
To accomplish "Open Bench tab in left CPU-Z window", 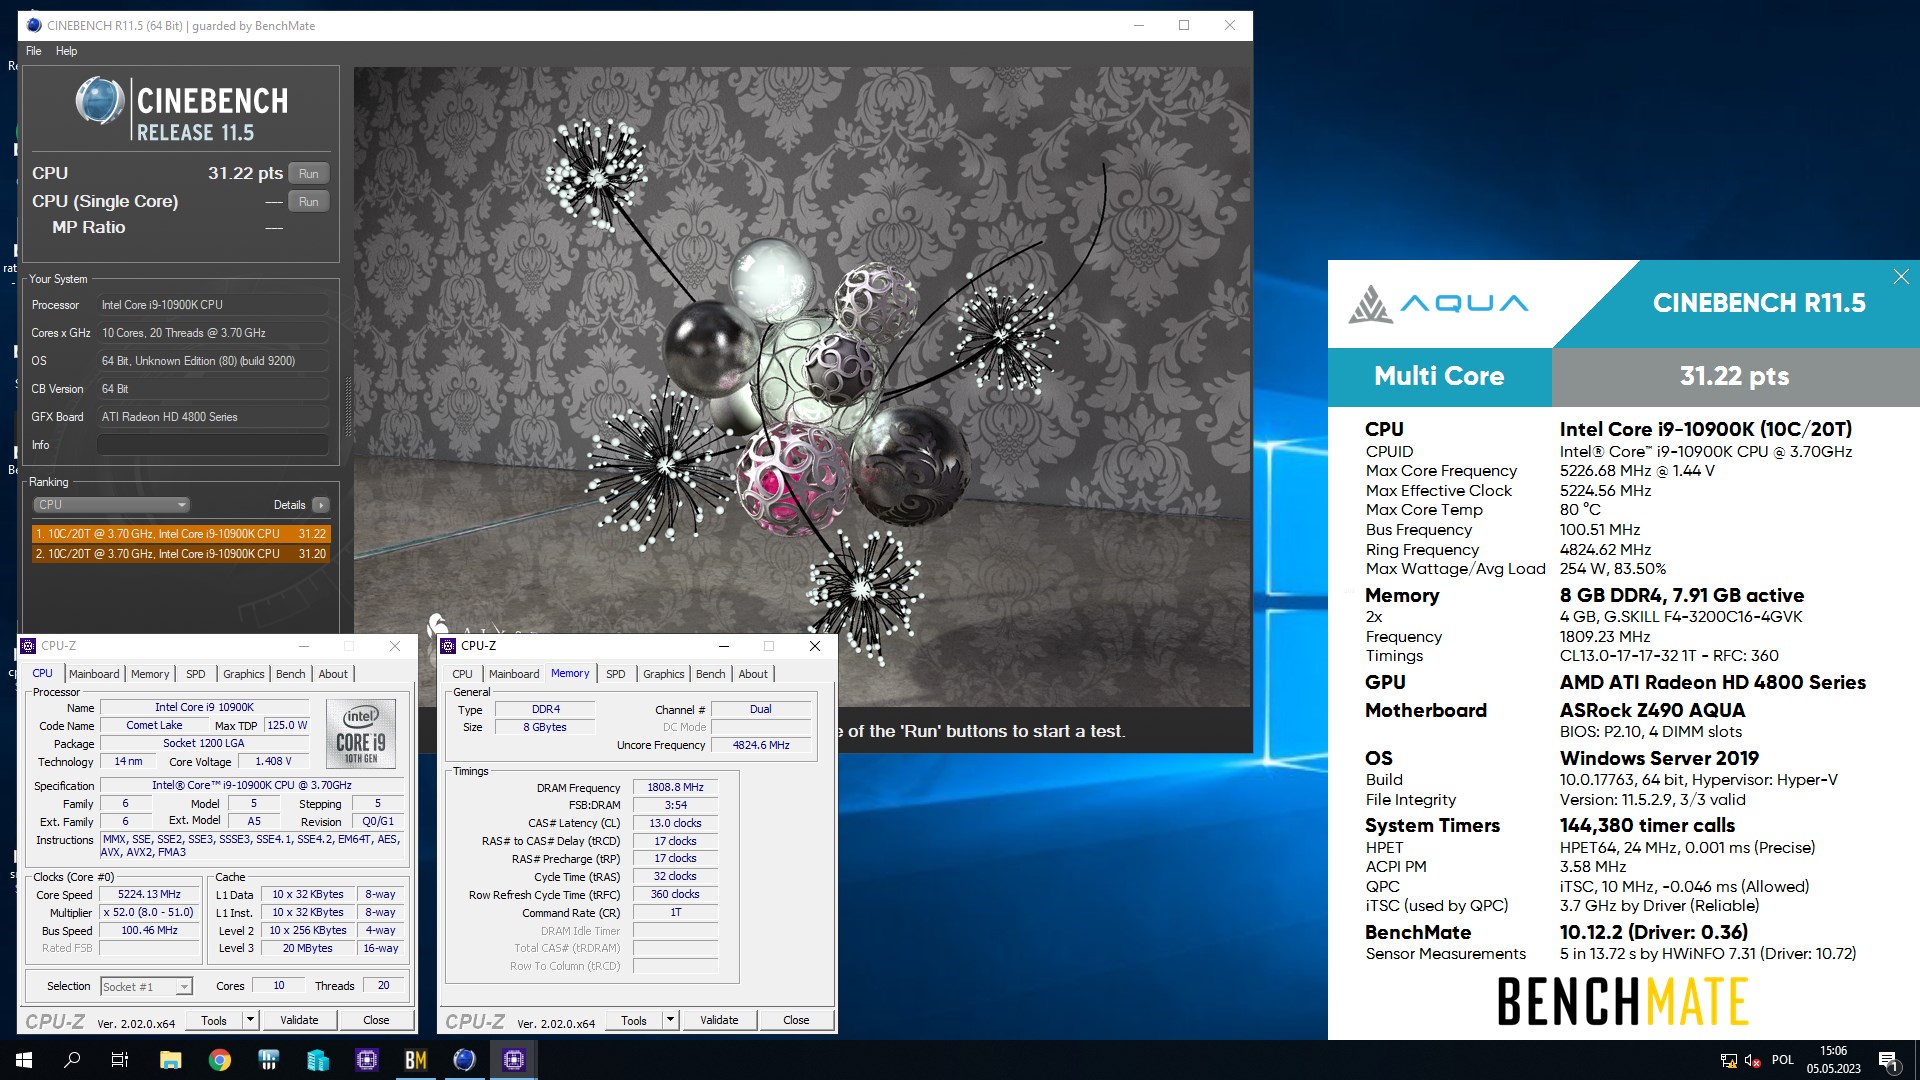I will [x=291, y=674].
